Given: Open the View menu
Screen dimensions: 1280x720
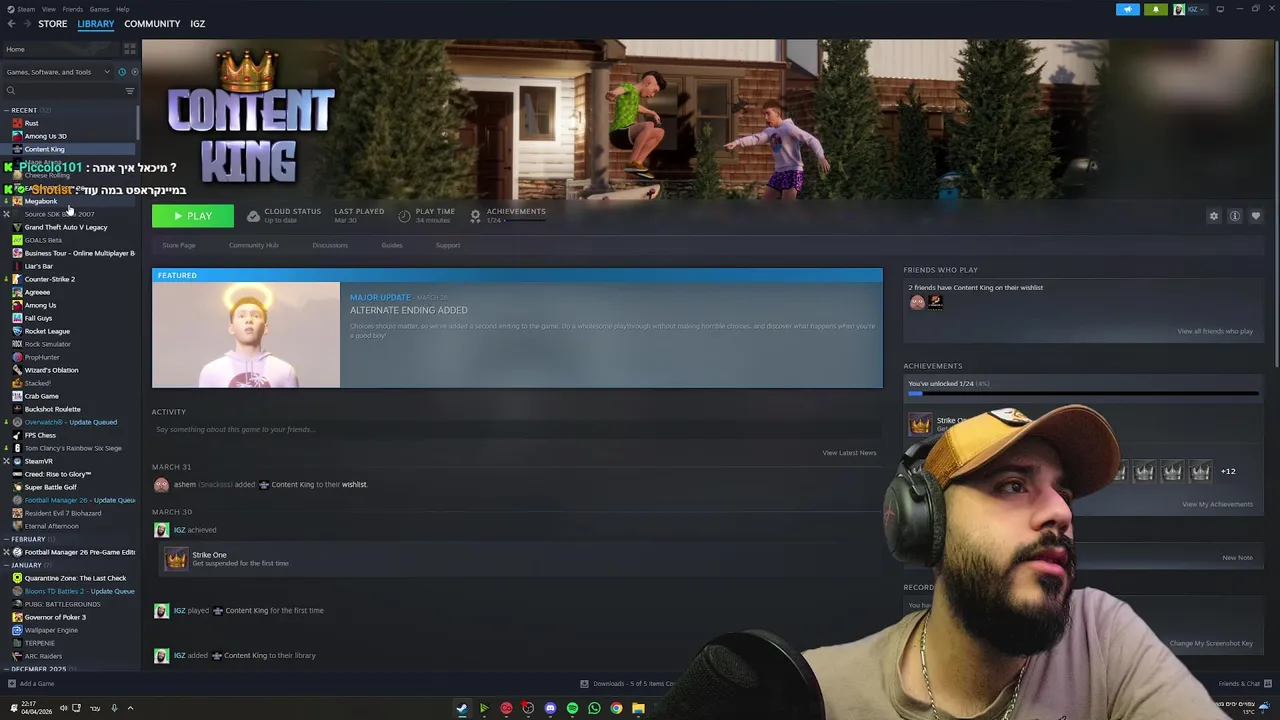Looking at the screenshot, I should 48,9.
